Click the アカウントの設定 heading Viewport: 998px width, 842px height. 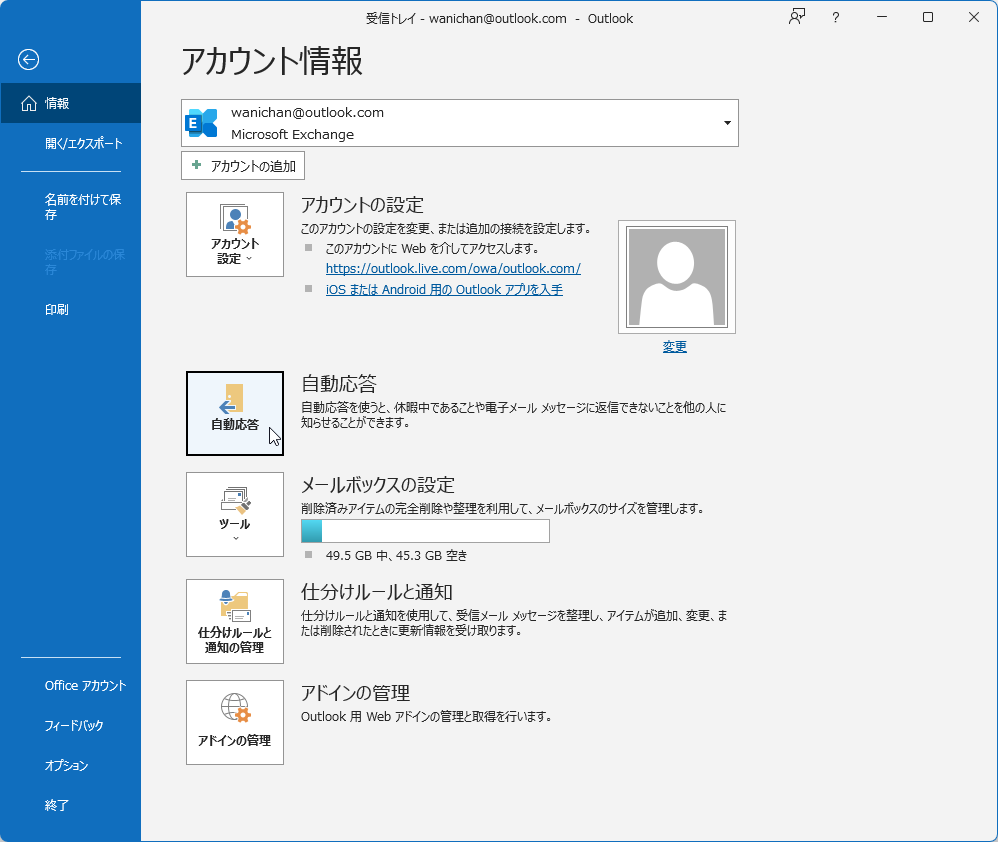pos(362,205)
